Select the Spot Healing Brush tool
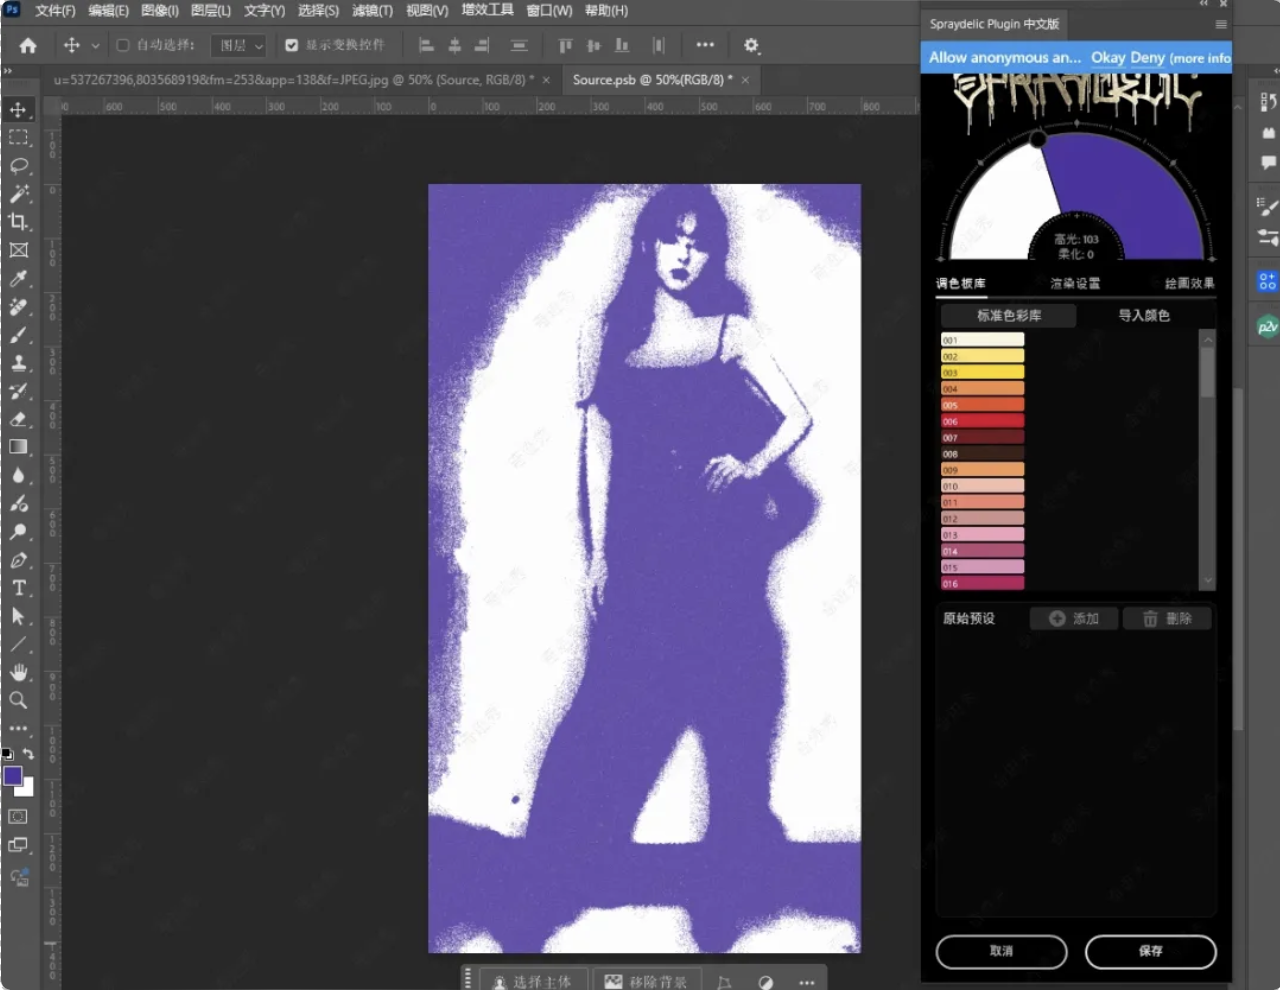1280x990 pixels. [x=18, y=306]
